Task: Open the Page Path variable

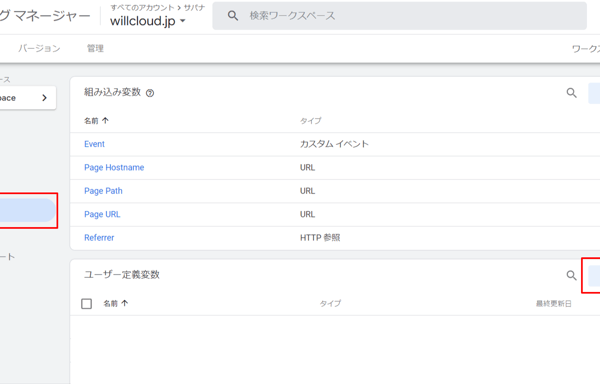Action: [x=103, y=191]
